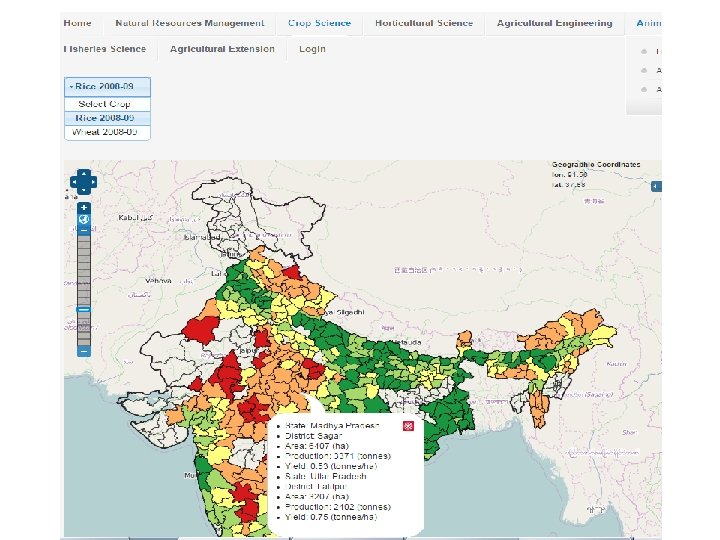
Task: Open the Natural Resources Management menu
Action: pos(190,23)
